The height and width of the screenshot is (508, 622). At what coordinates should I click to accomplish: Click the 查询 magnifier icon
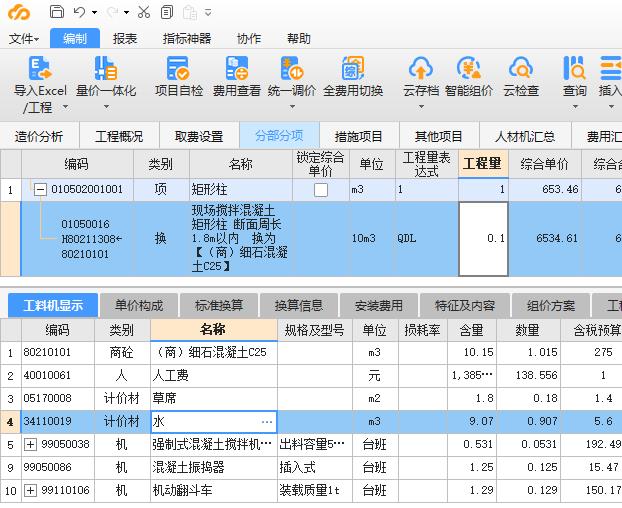point(574,69)
